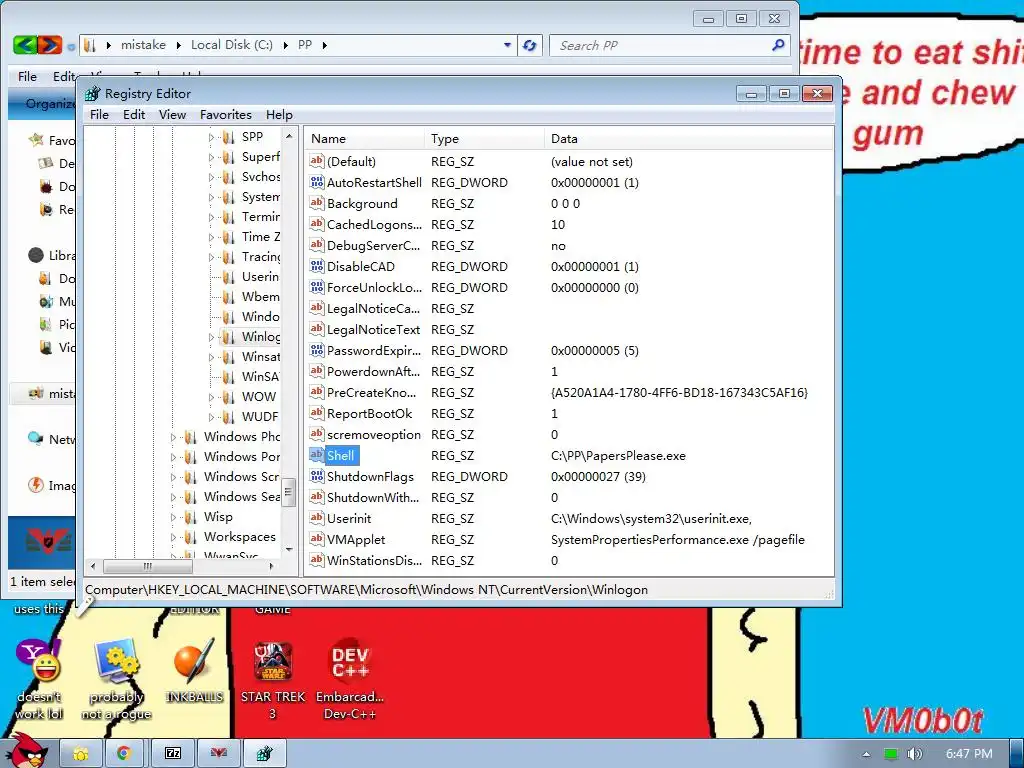Expand the Tracing registry key

pos(211,257)
